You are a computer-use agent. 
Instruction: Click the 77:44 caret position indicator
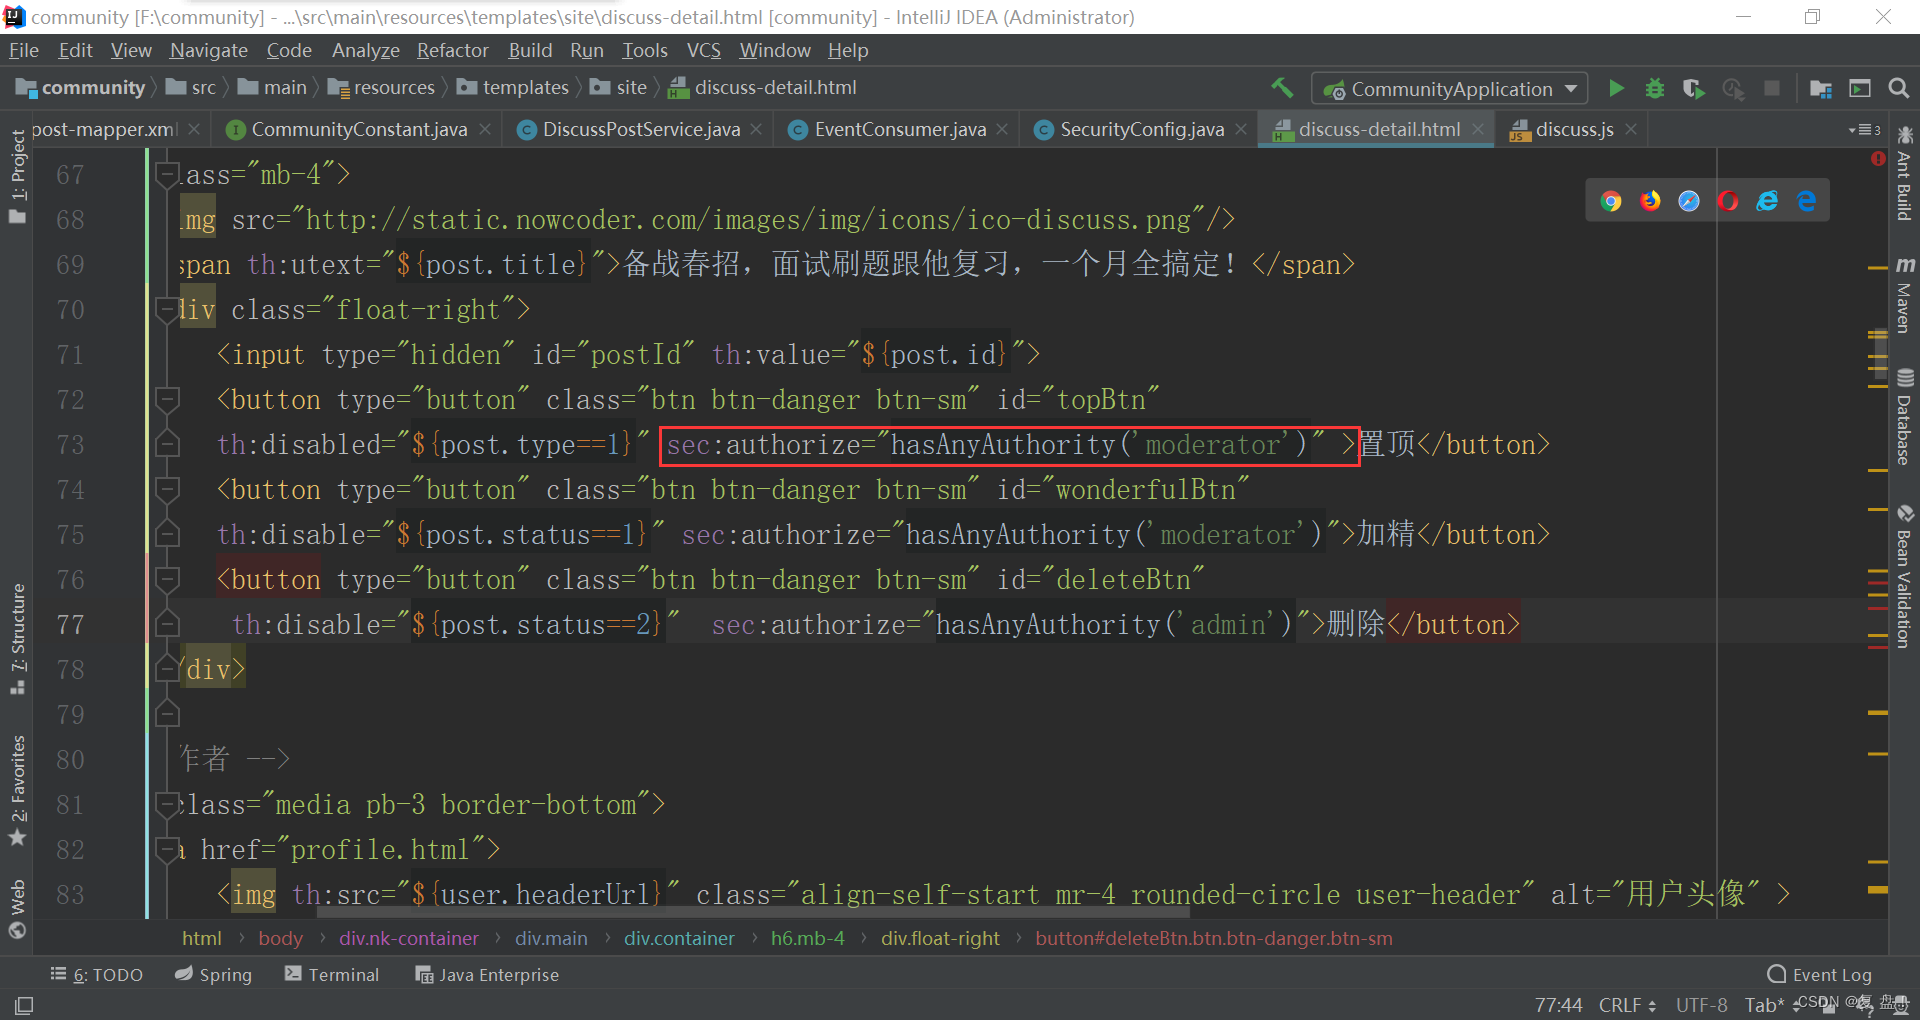1558,1005
